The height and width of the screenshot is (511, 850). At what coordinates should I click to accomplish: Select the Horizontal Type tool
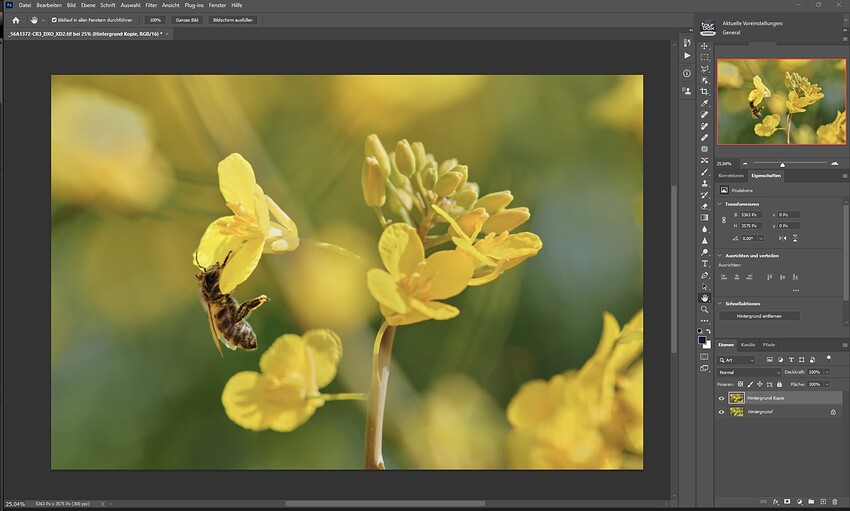(x=704, y=263)
